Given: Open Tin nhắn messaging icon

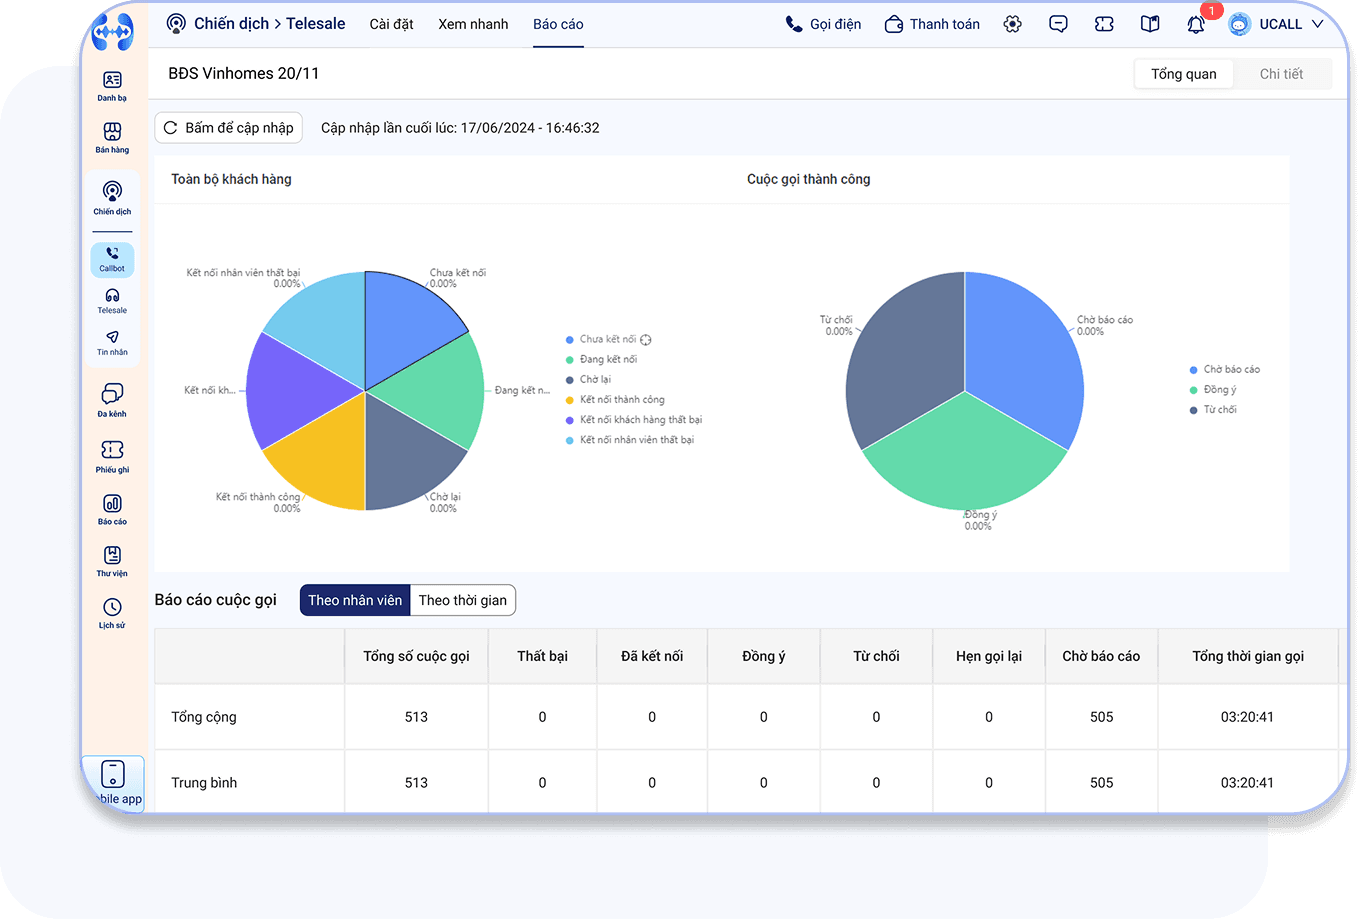Looking at the screenshot, I should pyautogui.click(x=112, y=342).
